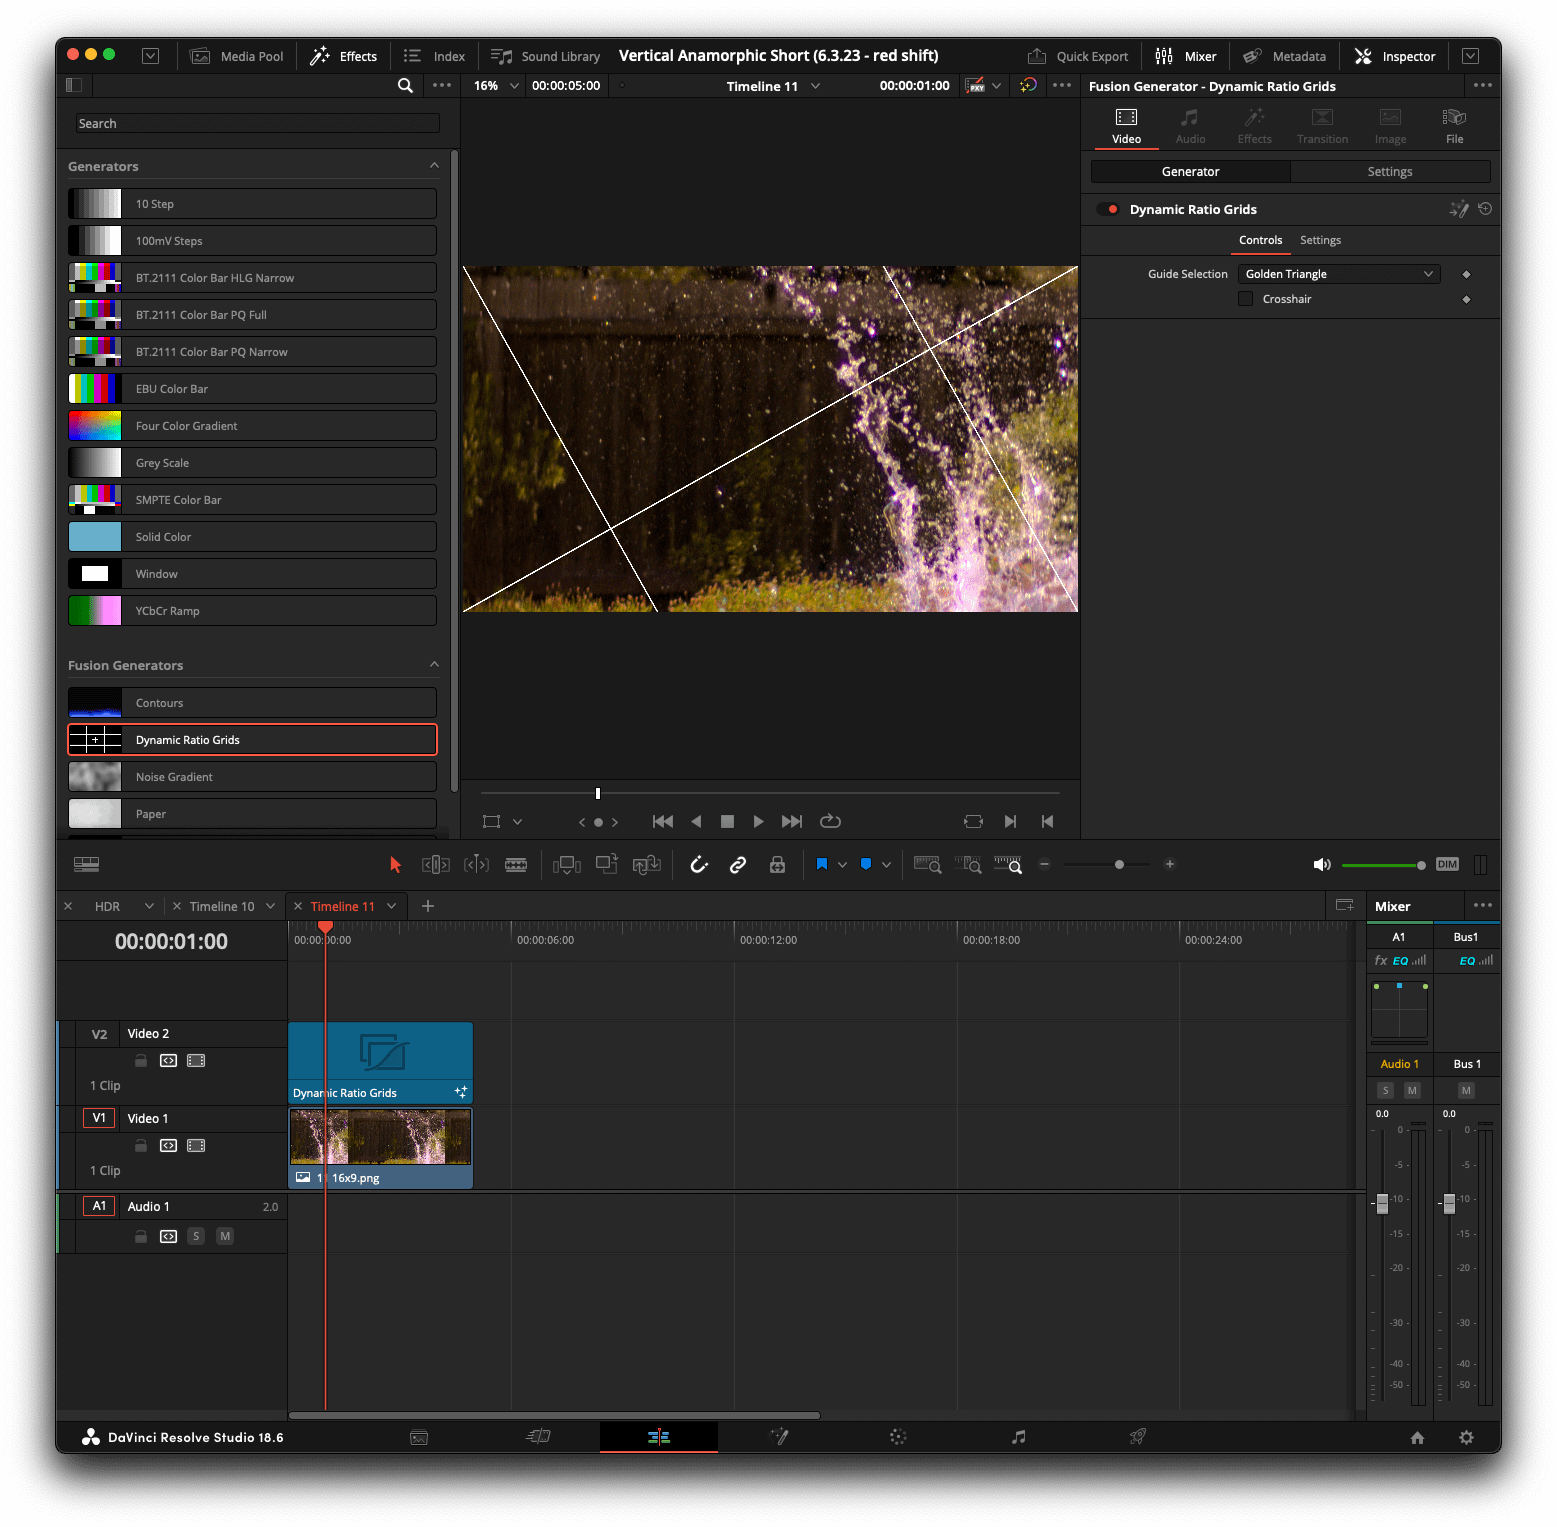Open the Sound Library panel
1557x1527 pixels.
[545, 56]
